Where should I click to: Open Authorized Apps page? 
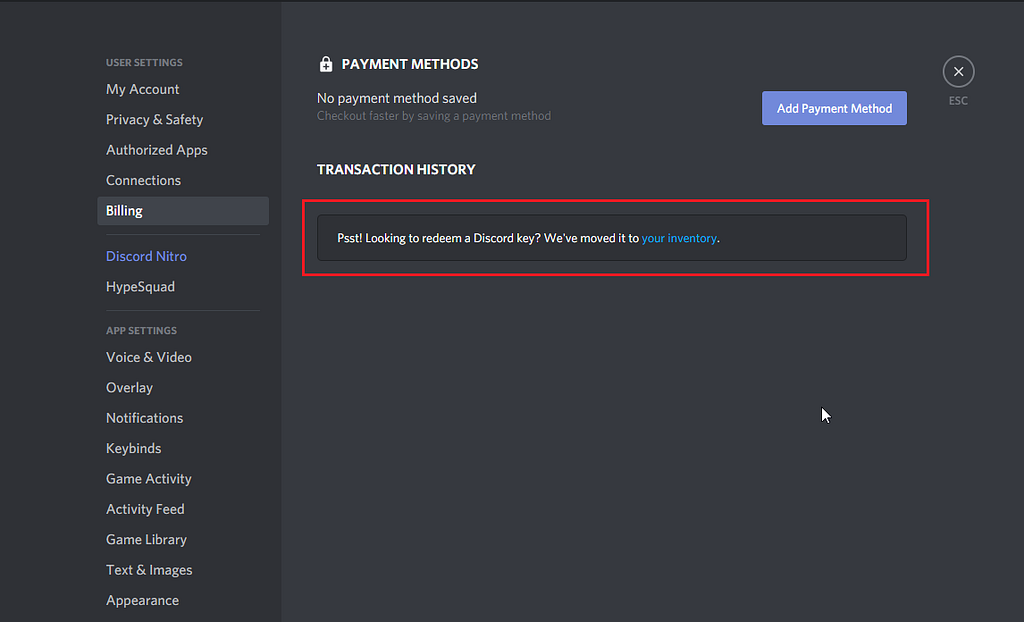157,150
